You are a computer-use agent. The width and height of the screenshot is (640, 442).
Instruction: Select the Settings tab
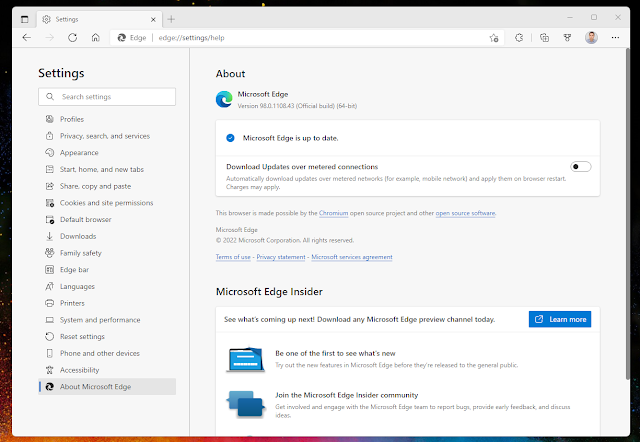pos(100,19)
